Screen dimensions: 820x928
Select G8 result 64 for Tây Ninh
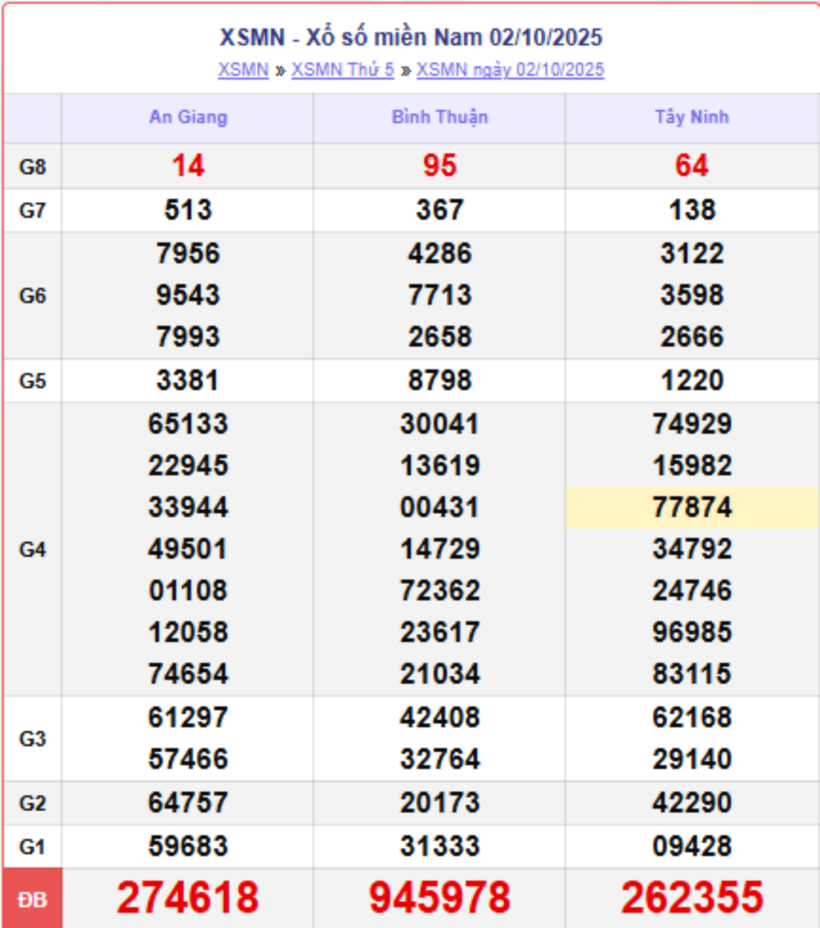(x=692, y=166)
